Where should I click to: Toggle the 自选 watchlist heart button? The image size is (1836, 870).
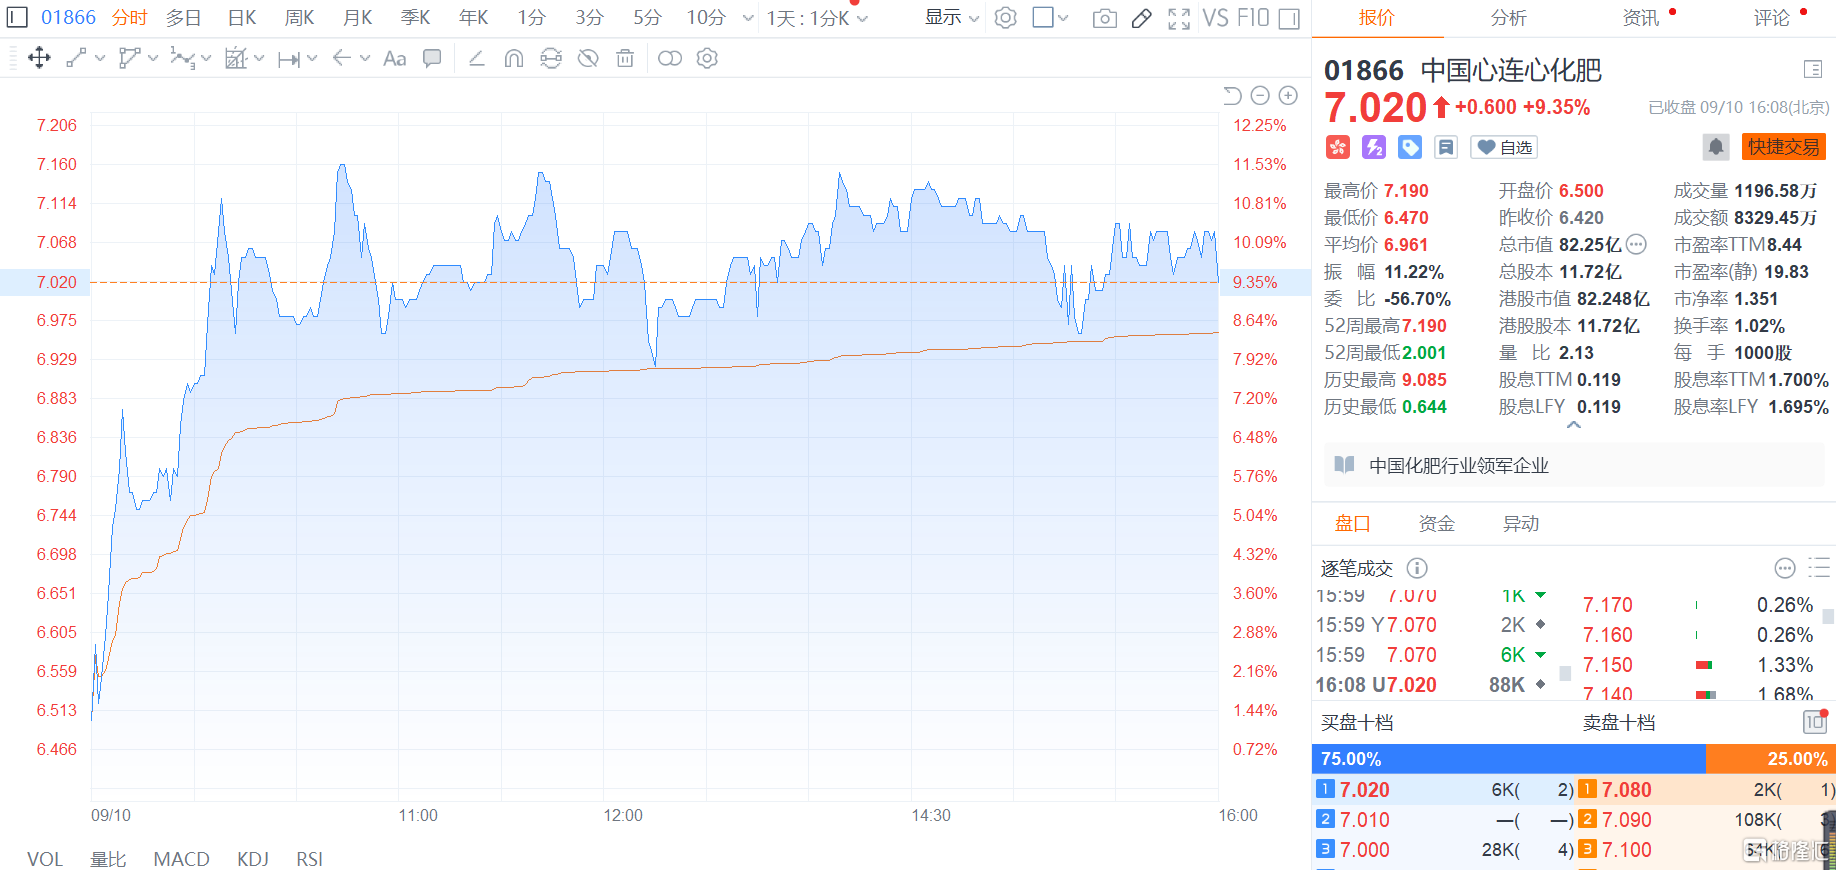[1505, 147]
